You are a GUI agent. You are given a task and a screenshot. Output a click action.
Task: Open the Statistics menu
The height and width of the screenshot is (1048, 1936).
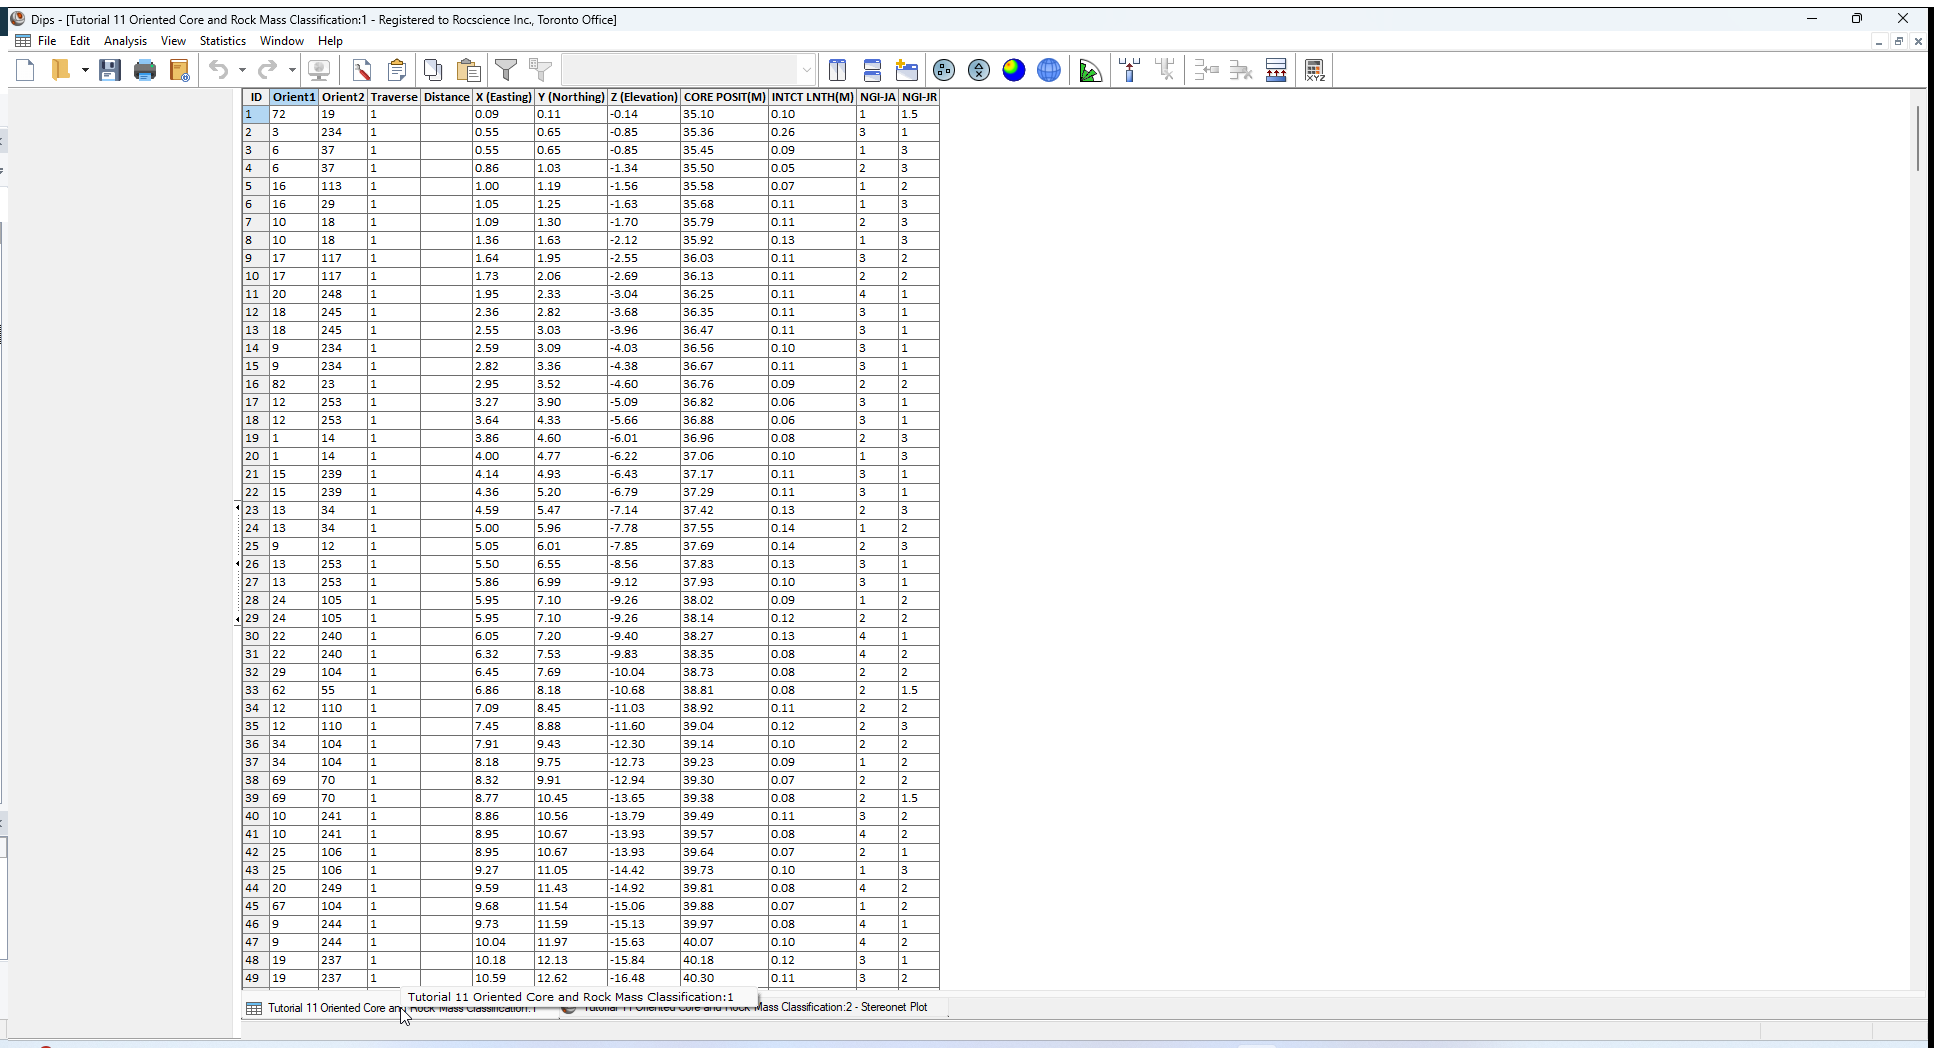[222, 41]
